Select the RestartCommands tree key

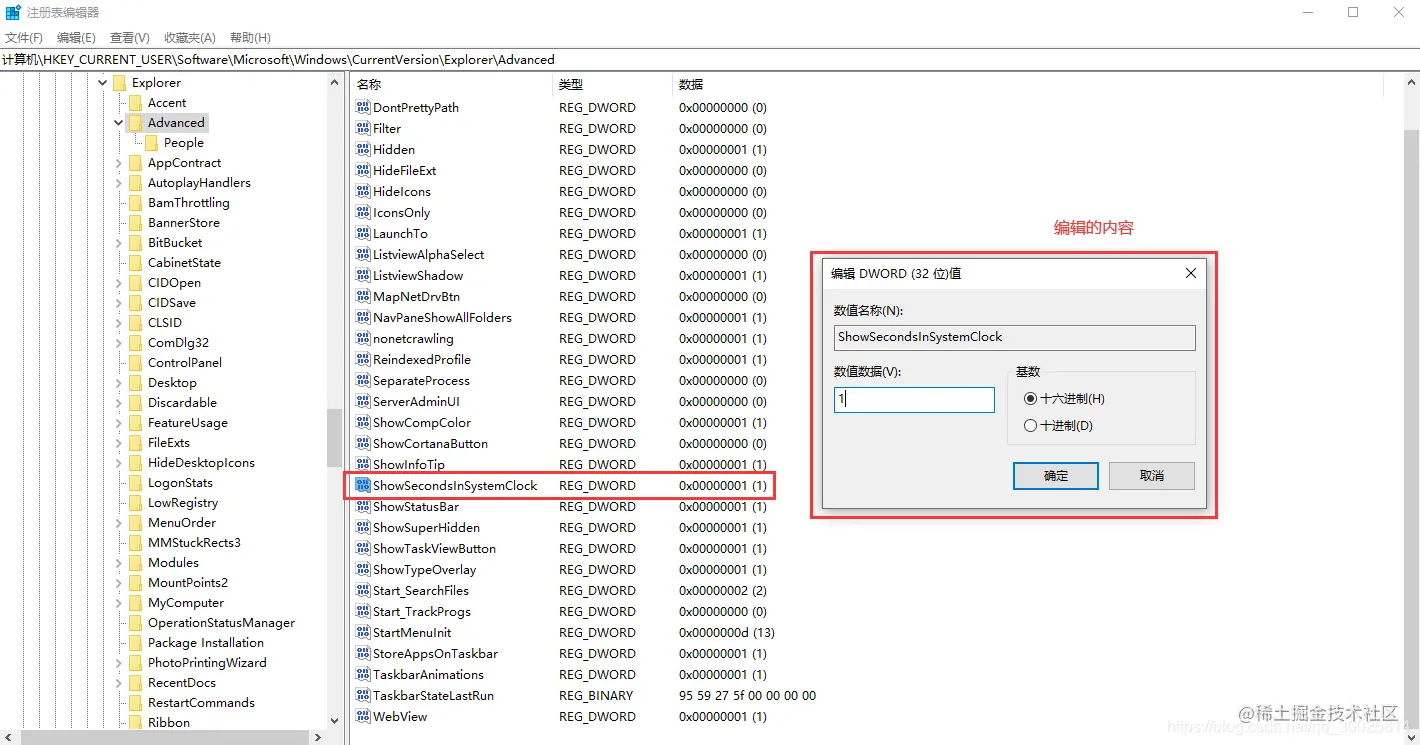click(201, 703)
